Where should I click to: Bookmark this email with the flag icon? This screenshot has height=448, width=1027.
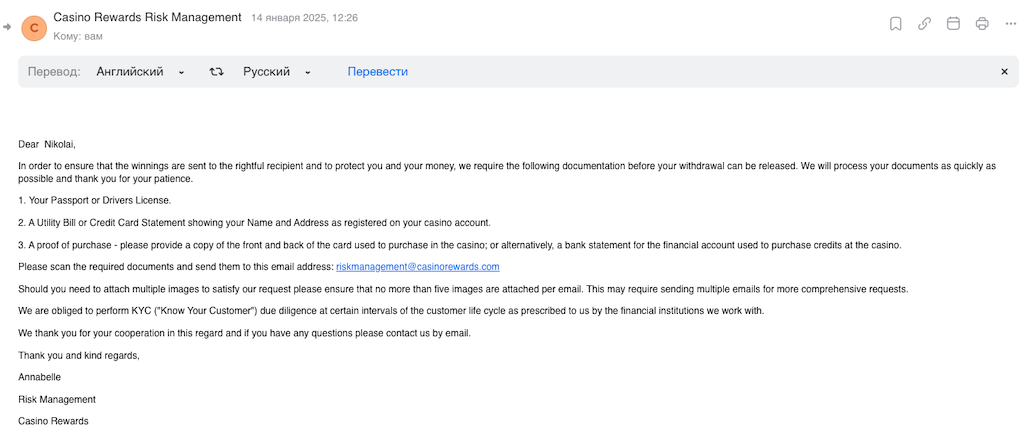(x=896, y=24)
